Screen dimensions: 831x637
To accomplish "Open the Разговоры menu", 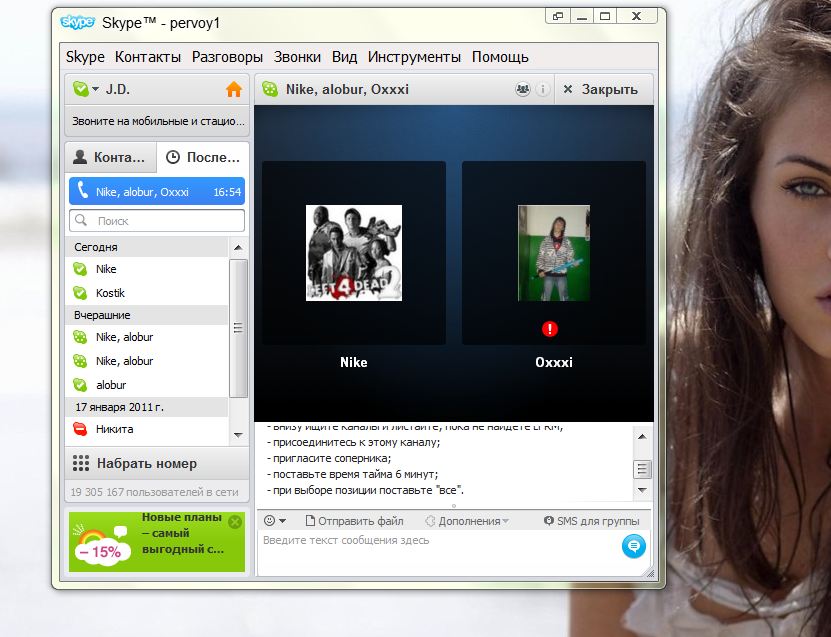I will click(227, 57).
